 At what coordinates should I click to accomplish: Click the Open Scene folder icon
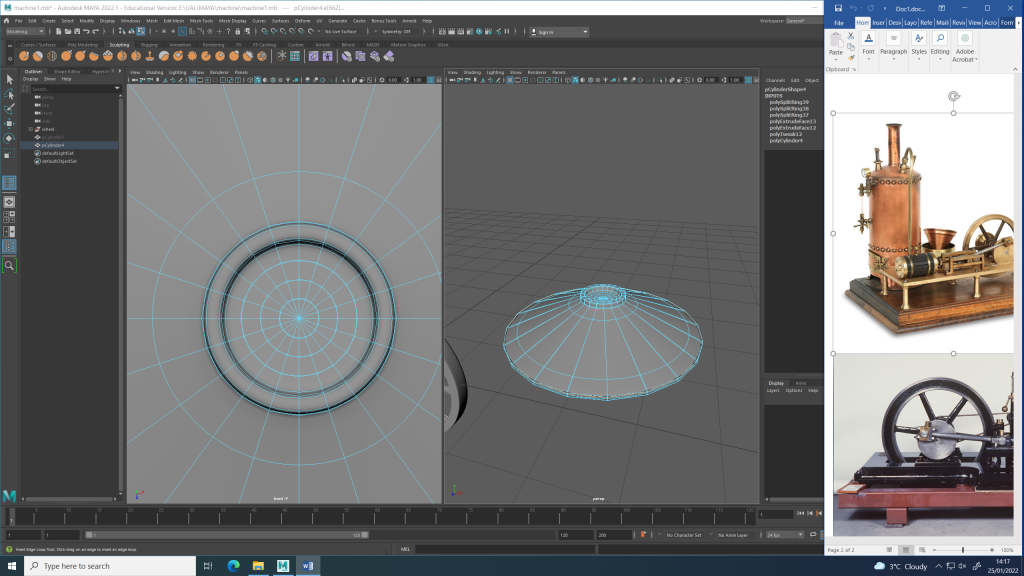pyautogui.click(x=68, y=31)
